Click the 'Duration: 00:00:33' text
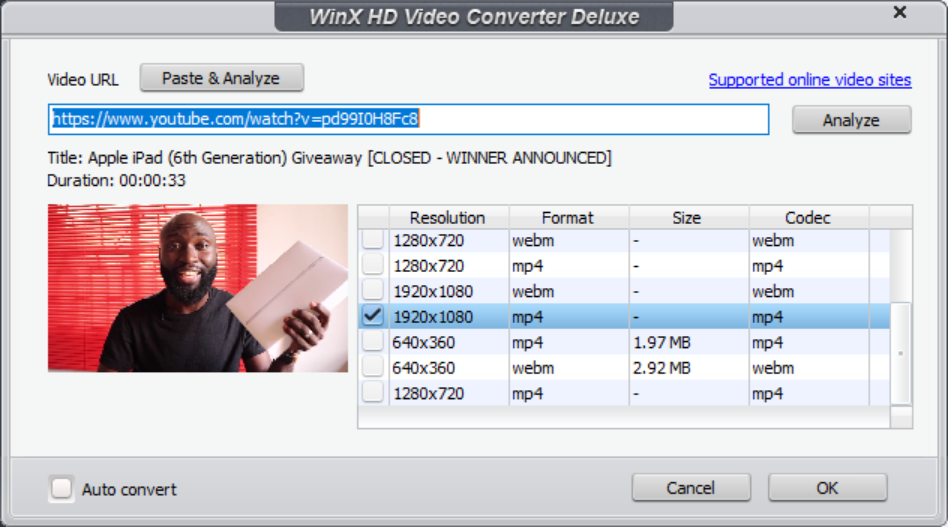948x527 pixels. click(117, 181)
